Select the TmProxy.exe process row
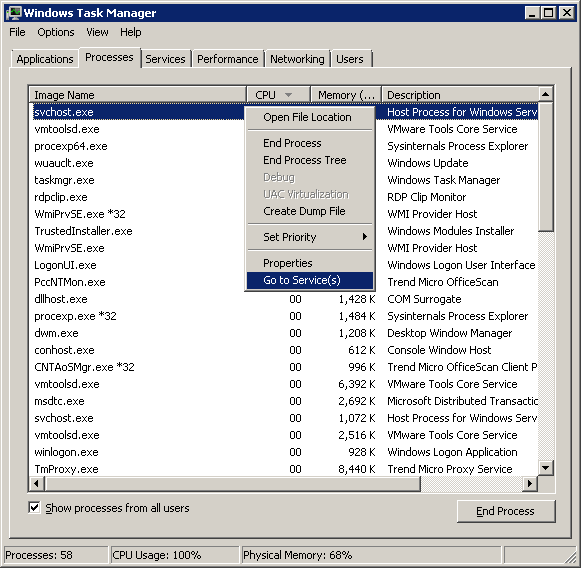 (283, 469)
